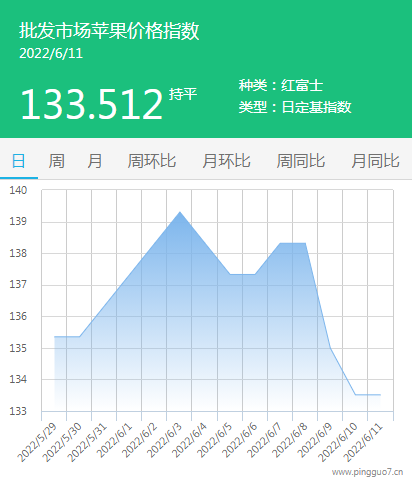This screenshot has width=412, height=483.
Task: Click the 2022/6/10 low point on chart
Action: tap(355, 395)
